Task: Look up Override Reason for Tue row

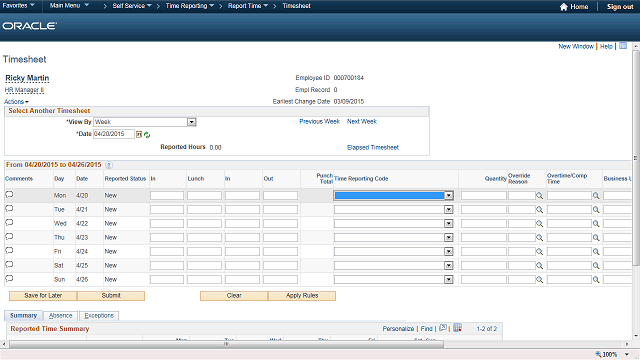Action: pos(540,210)
